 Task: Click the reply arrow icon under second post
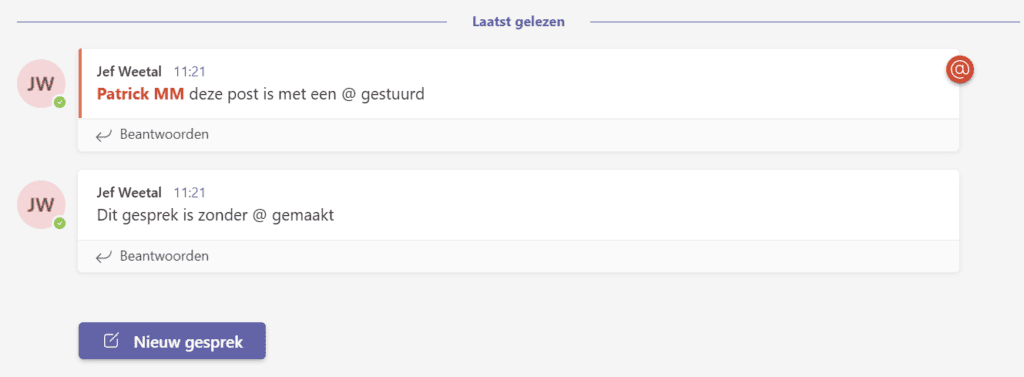click(x=104, y=257)
